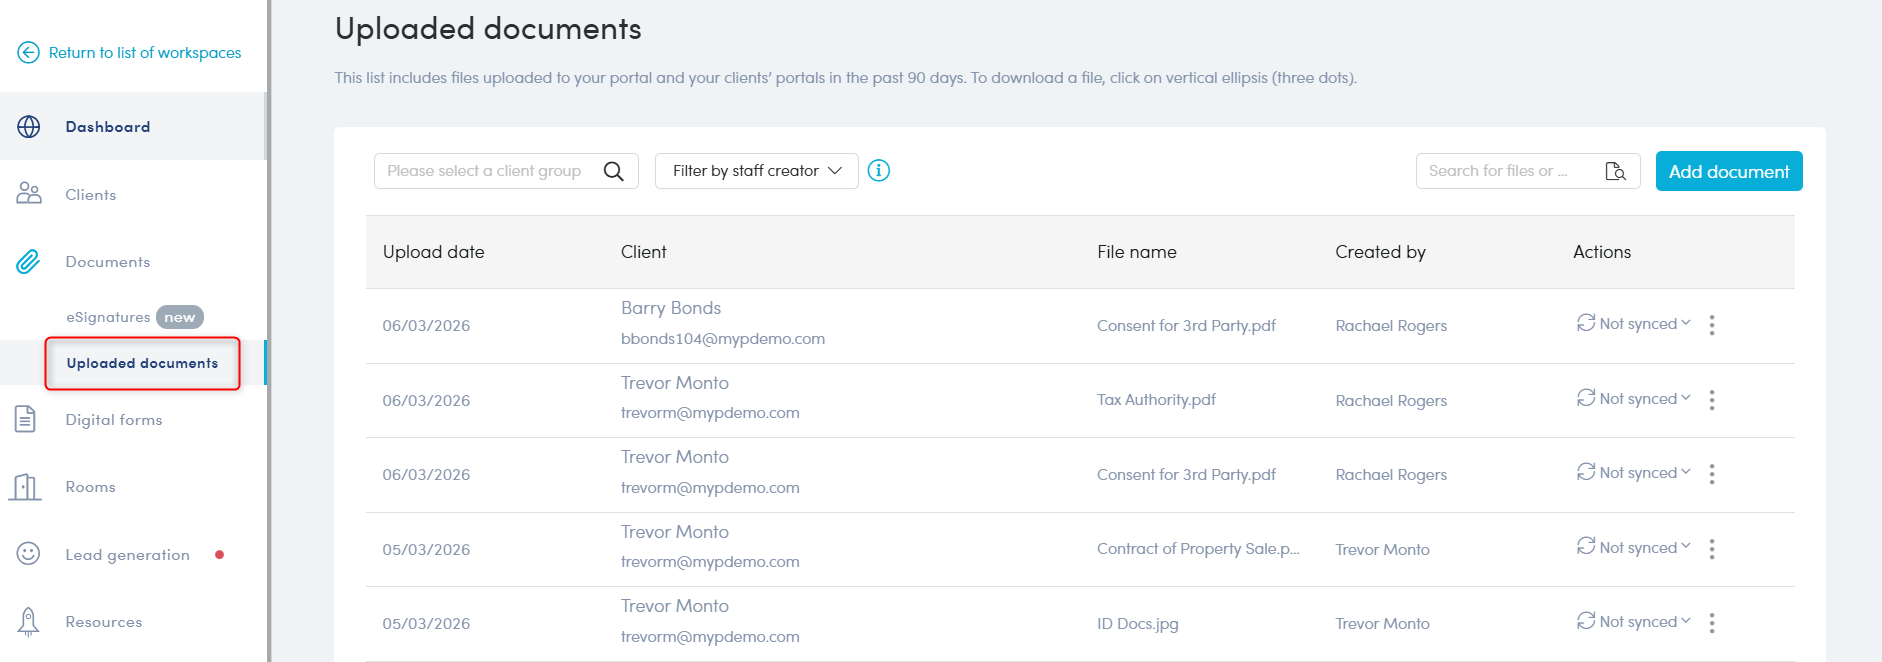Screen dimensions: 1882x662
Task: Click the Search for files input field
Action: [1505, 171]
